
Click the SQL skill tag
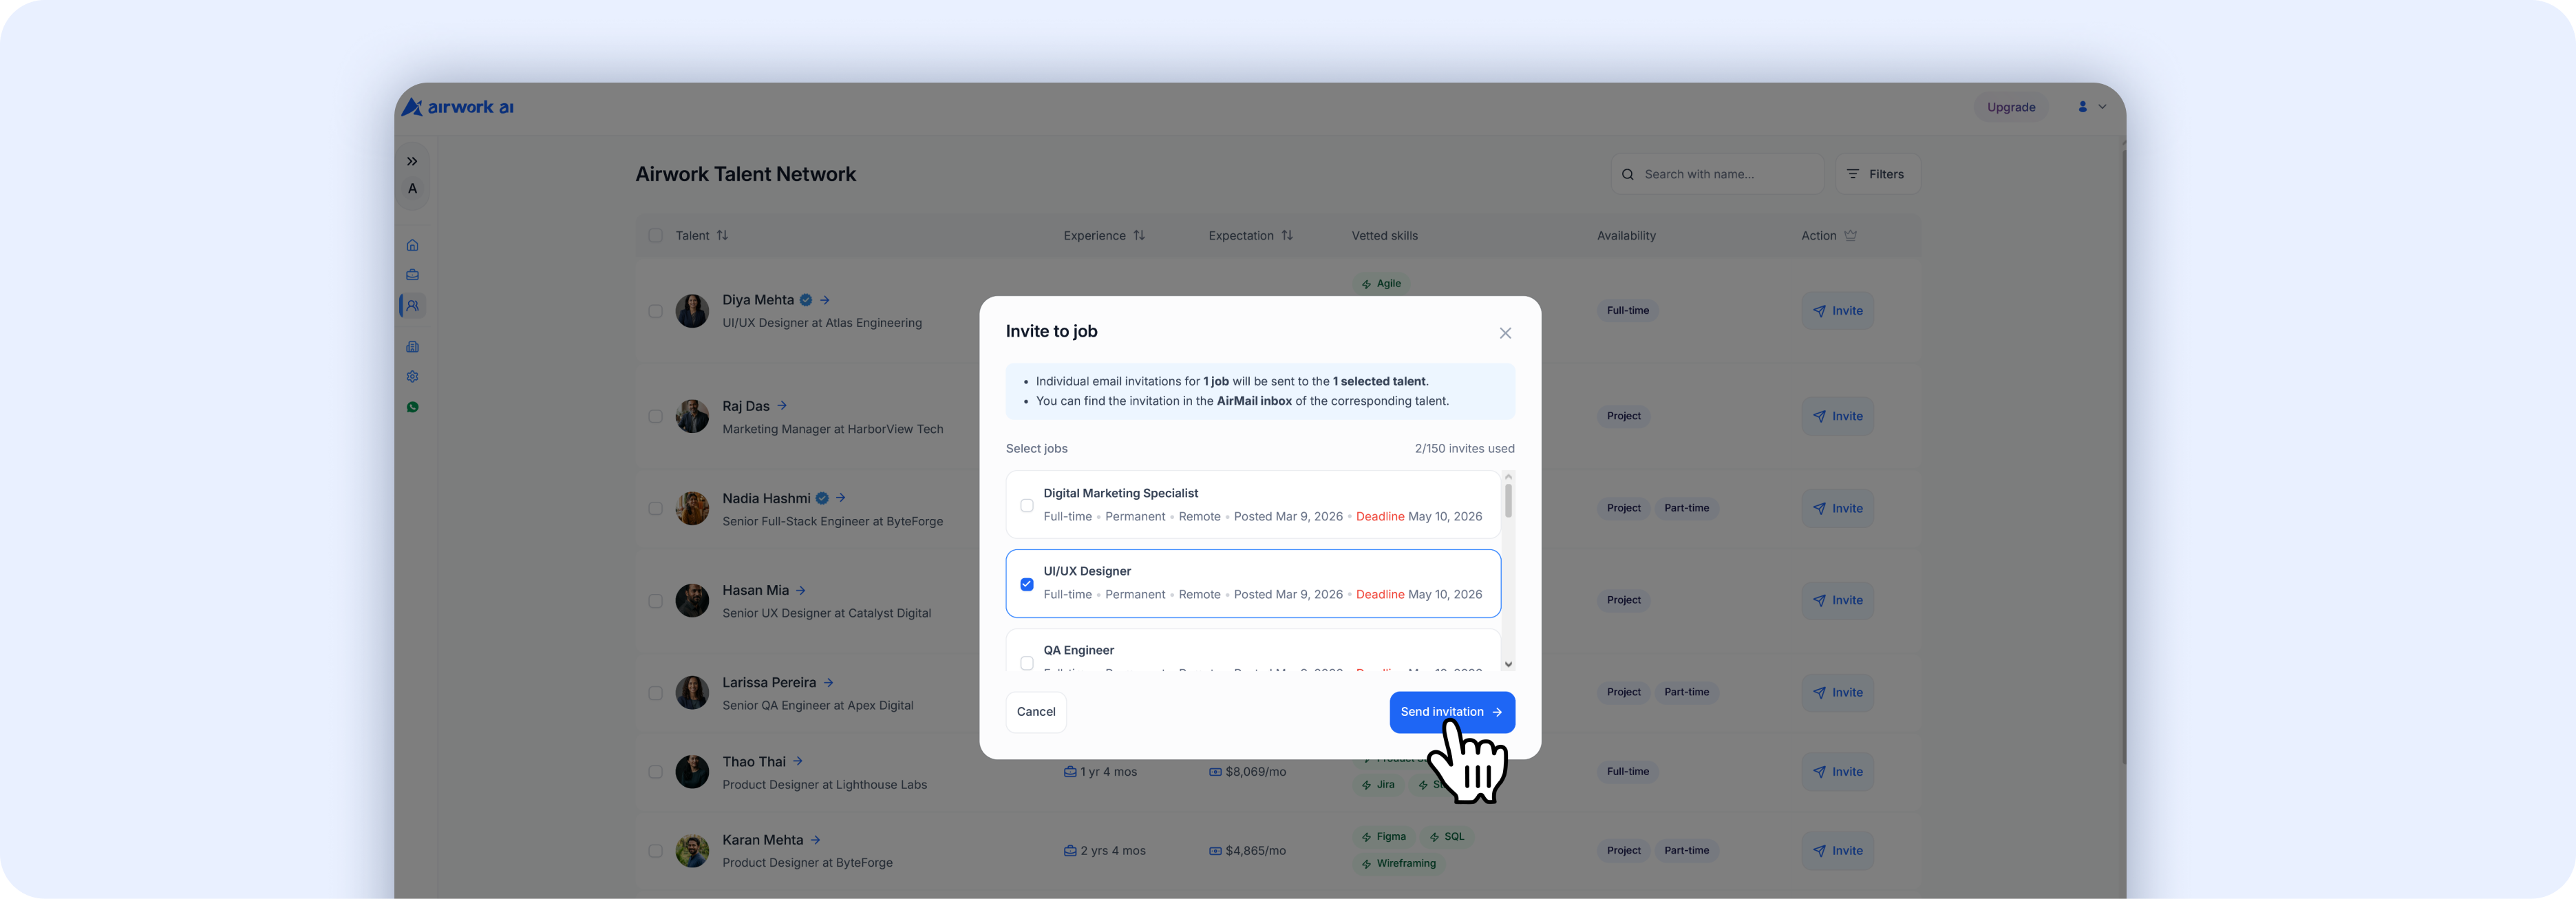click(x=1447, y=837)
